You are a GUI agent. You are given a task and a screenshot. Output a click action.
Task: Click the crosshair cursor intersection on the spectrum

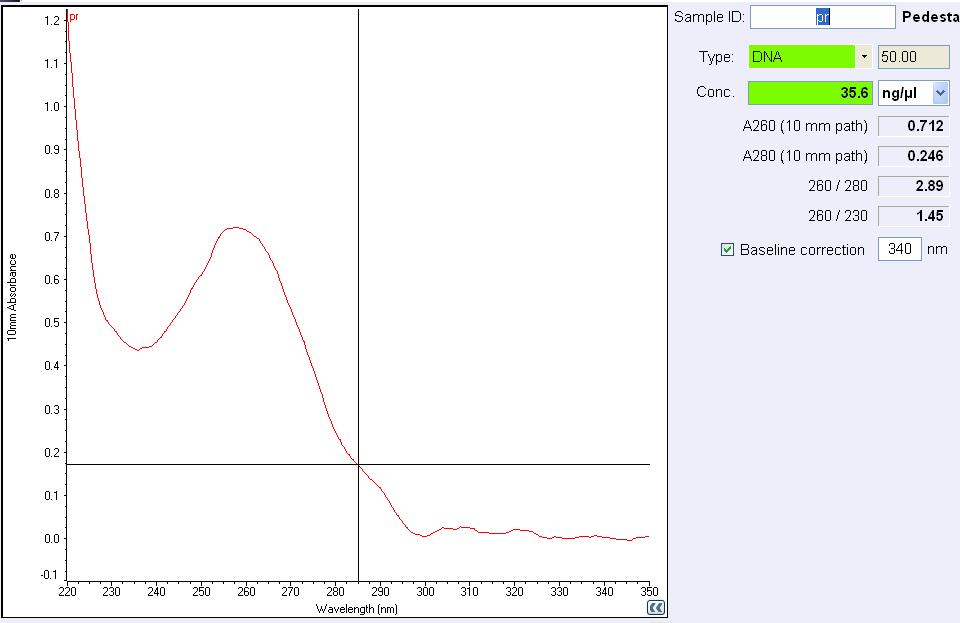[x=358, y=464]
